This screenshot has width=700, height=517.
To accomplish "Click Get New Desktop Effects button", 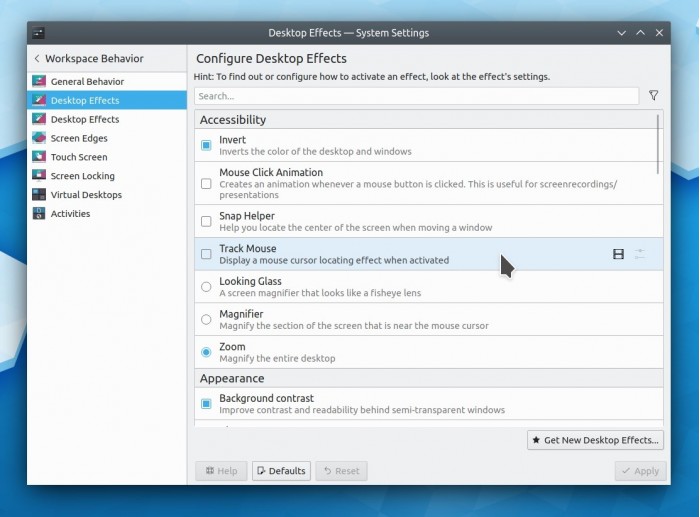I will tap(595, 440).
